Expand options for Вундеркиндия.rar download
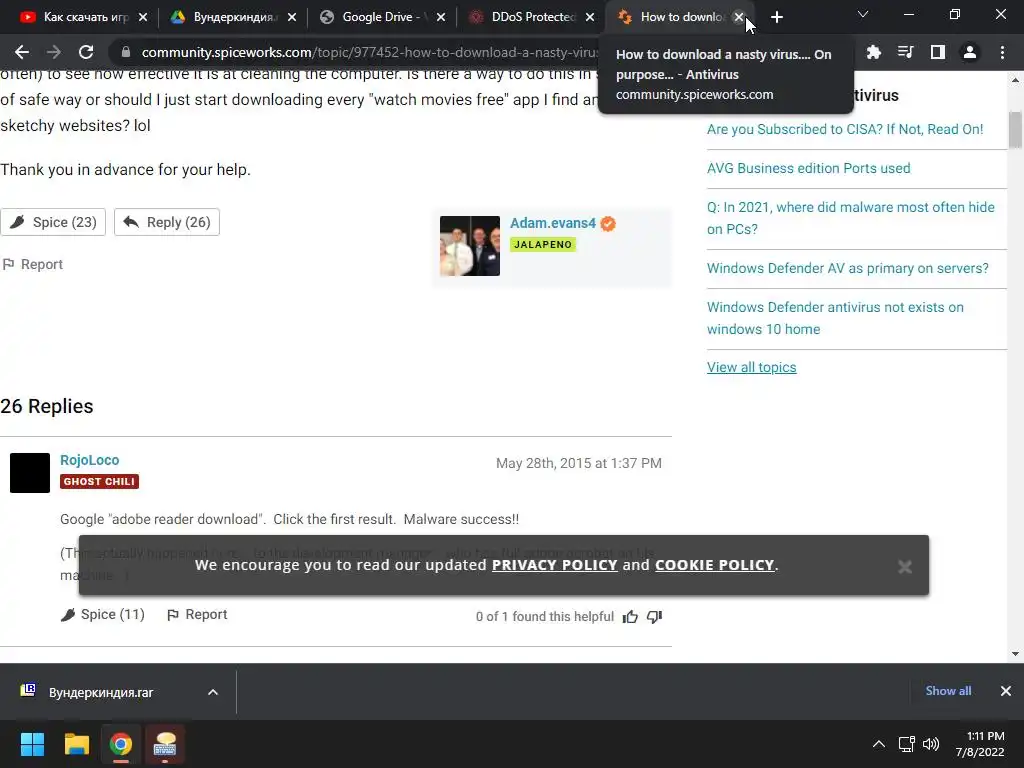Screen dimensions: 1024x768 click(213, 692)
